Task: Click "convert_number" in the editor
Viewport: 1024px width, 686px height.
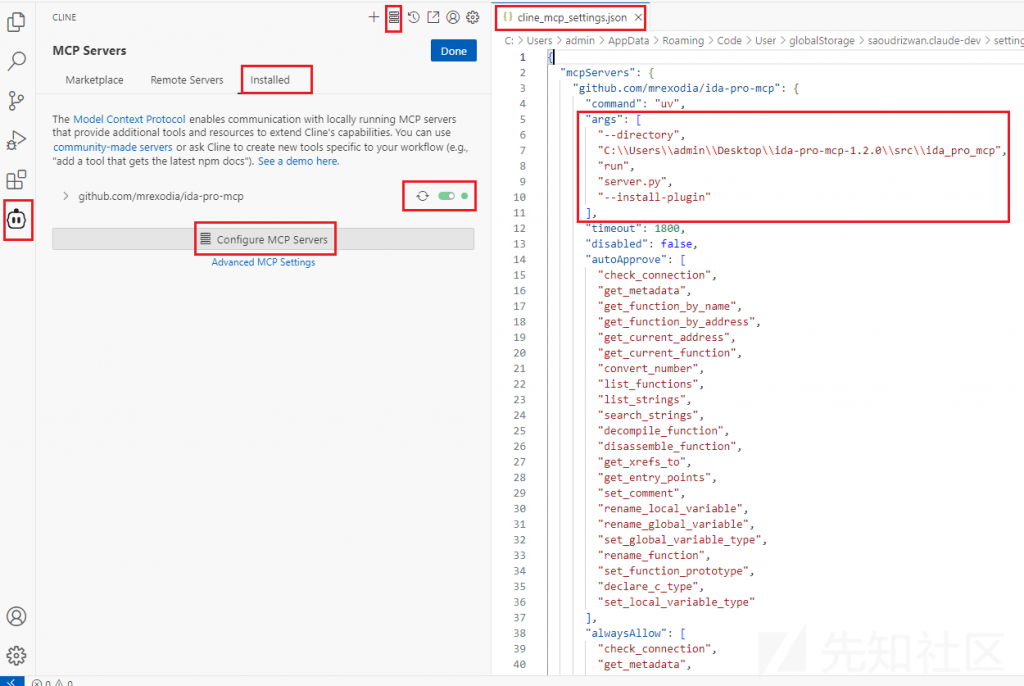Action: coord(647,368)
